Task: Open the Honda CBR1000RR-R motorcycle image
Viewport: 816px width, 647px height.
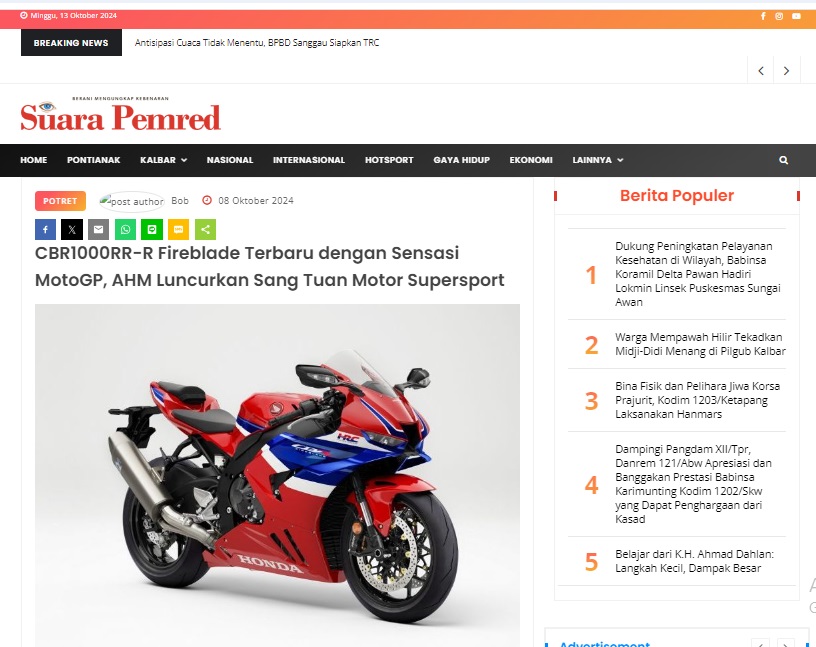Action: pyautogui.click(x=277, y=475)
